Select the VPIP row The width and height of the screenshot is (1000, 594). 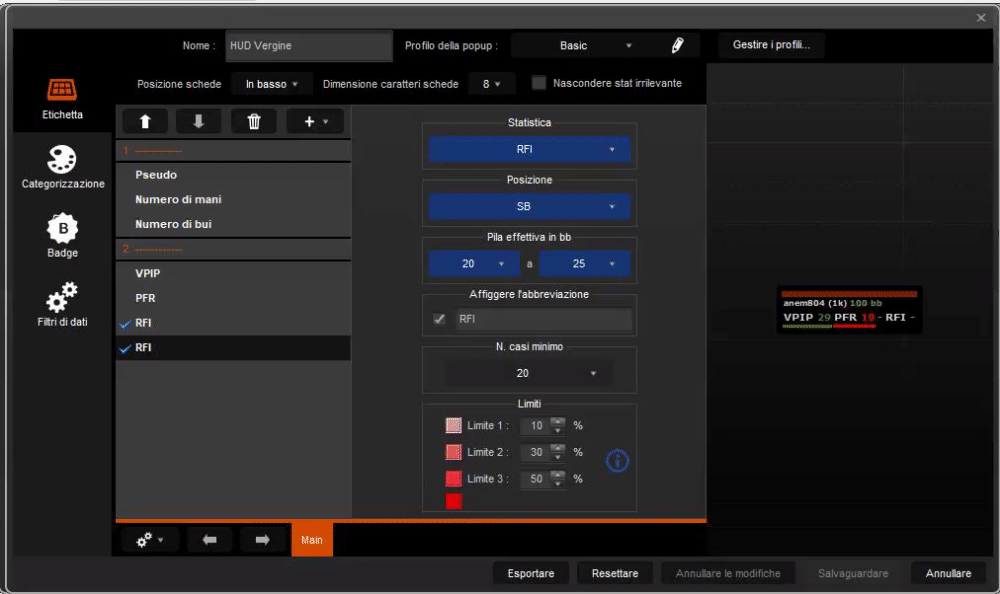233,274
